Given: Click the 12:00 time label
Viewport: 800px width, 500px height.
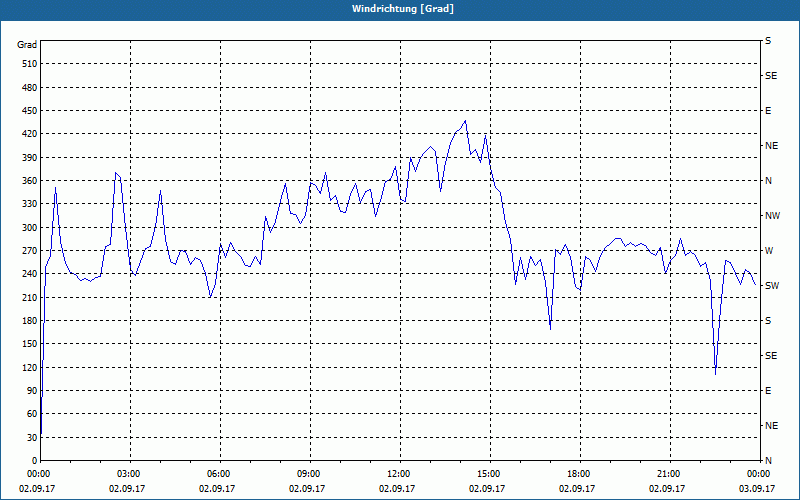Looking at the screenshot, I should point(398,474).
